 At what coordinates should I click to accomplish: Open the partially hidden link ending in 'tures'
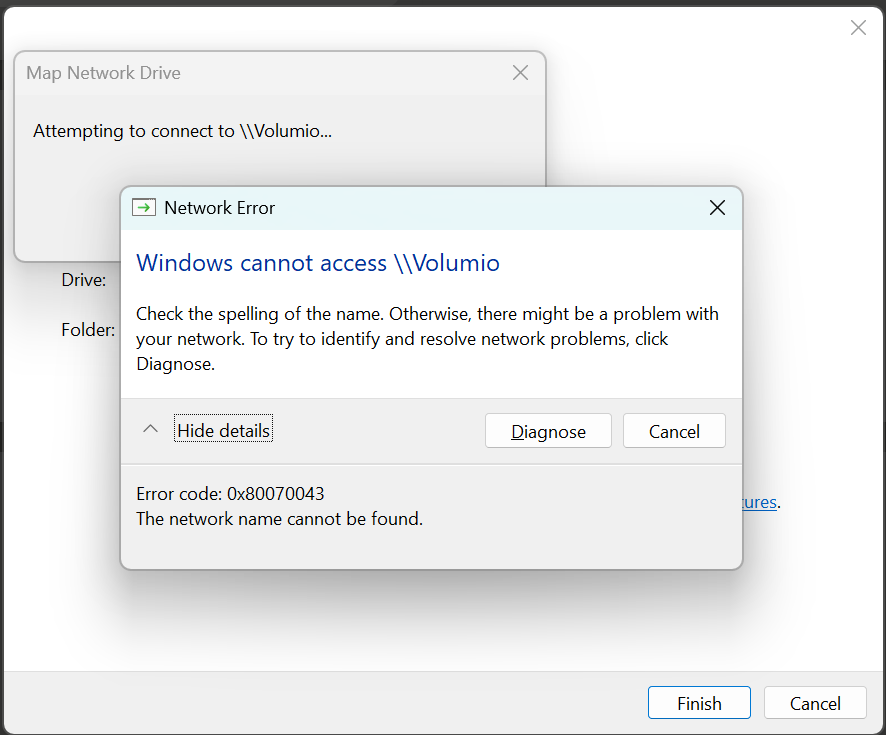pyautogui.click(x=759, y=502)
